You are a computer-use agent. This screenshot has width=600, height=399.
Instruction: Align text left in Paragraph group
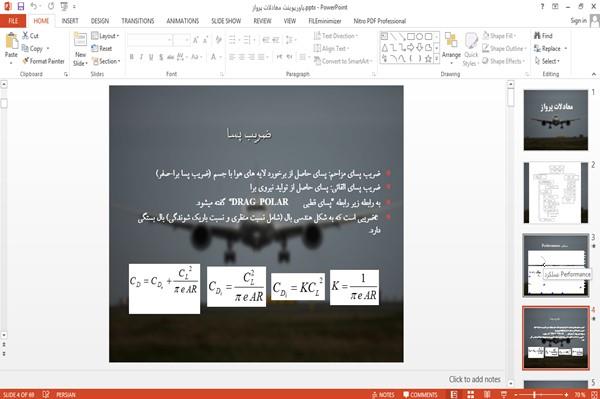[232, 57]
